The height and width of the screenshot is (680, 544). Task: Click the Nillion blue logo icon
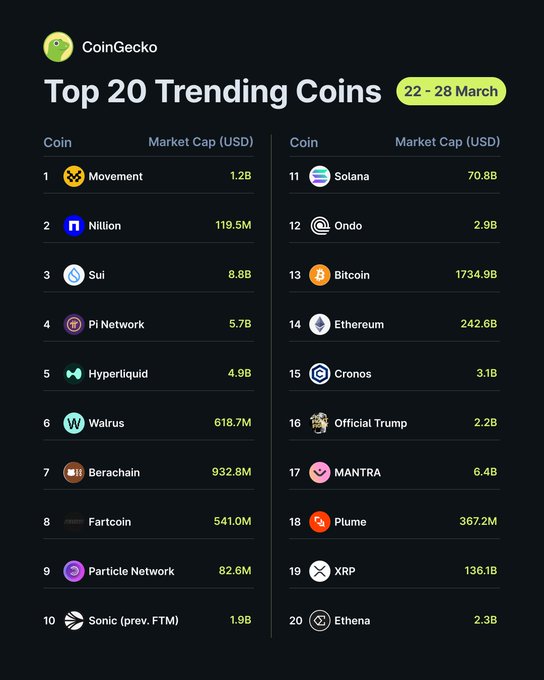[x=74, y=226]
